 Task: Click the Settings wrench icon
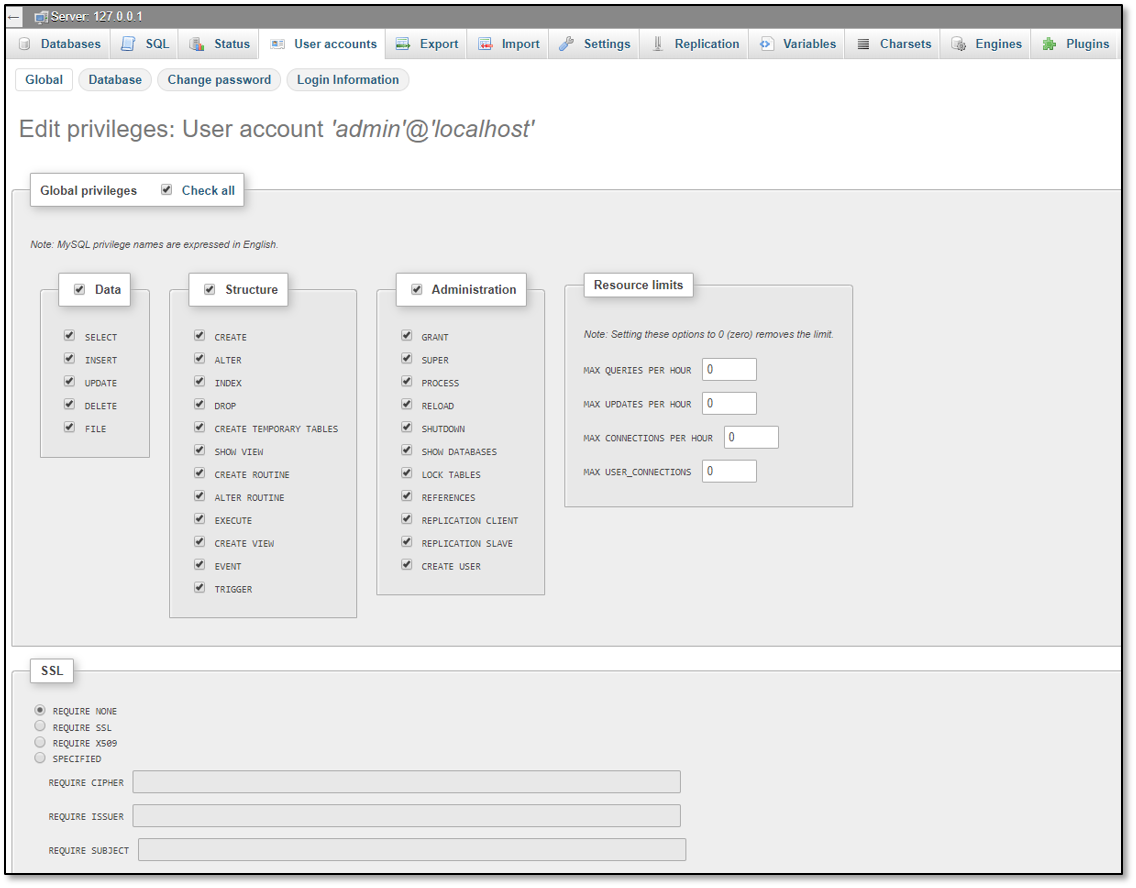pyautogui.click(x=567, y=44)
